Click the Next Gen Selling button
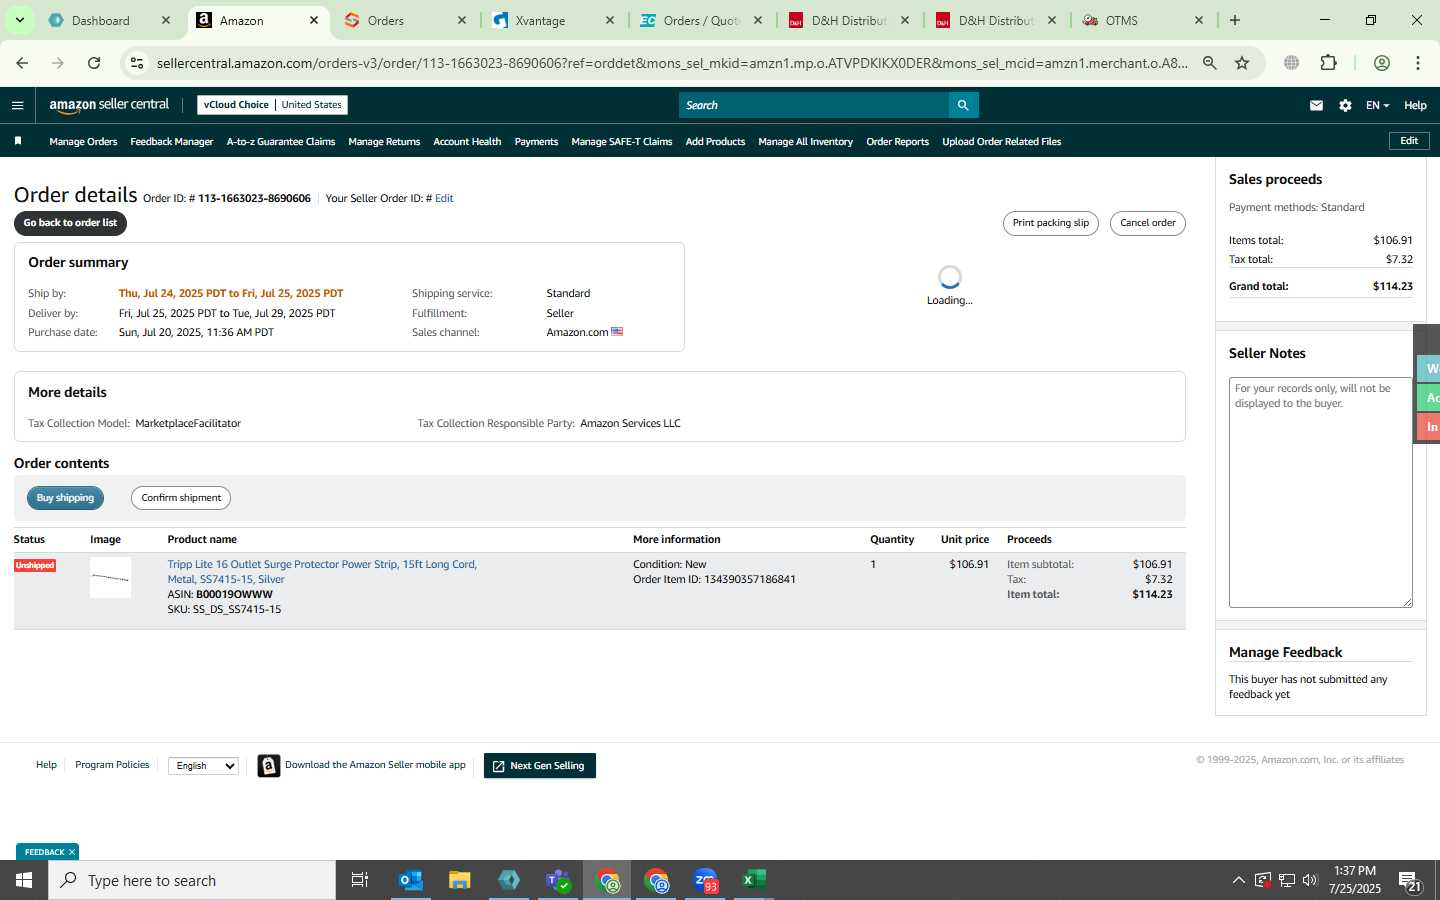Screen dimensions: 1440x900 click(x=539, y=766)
